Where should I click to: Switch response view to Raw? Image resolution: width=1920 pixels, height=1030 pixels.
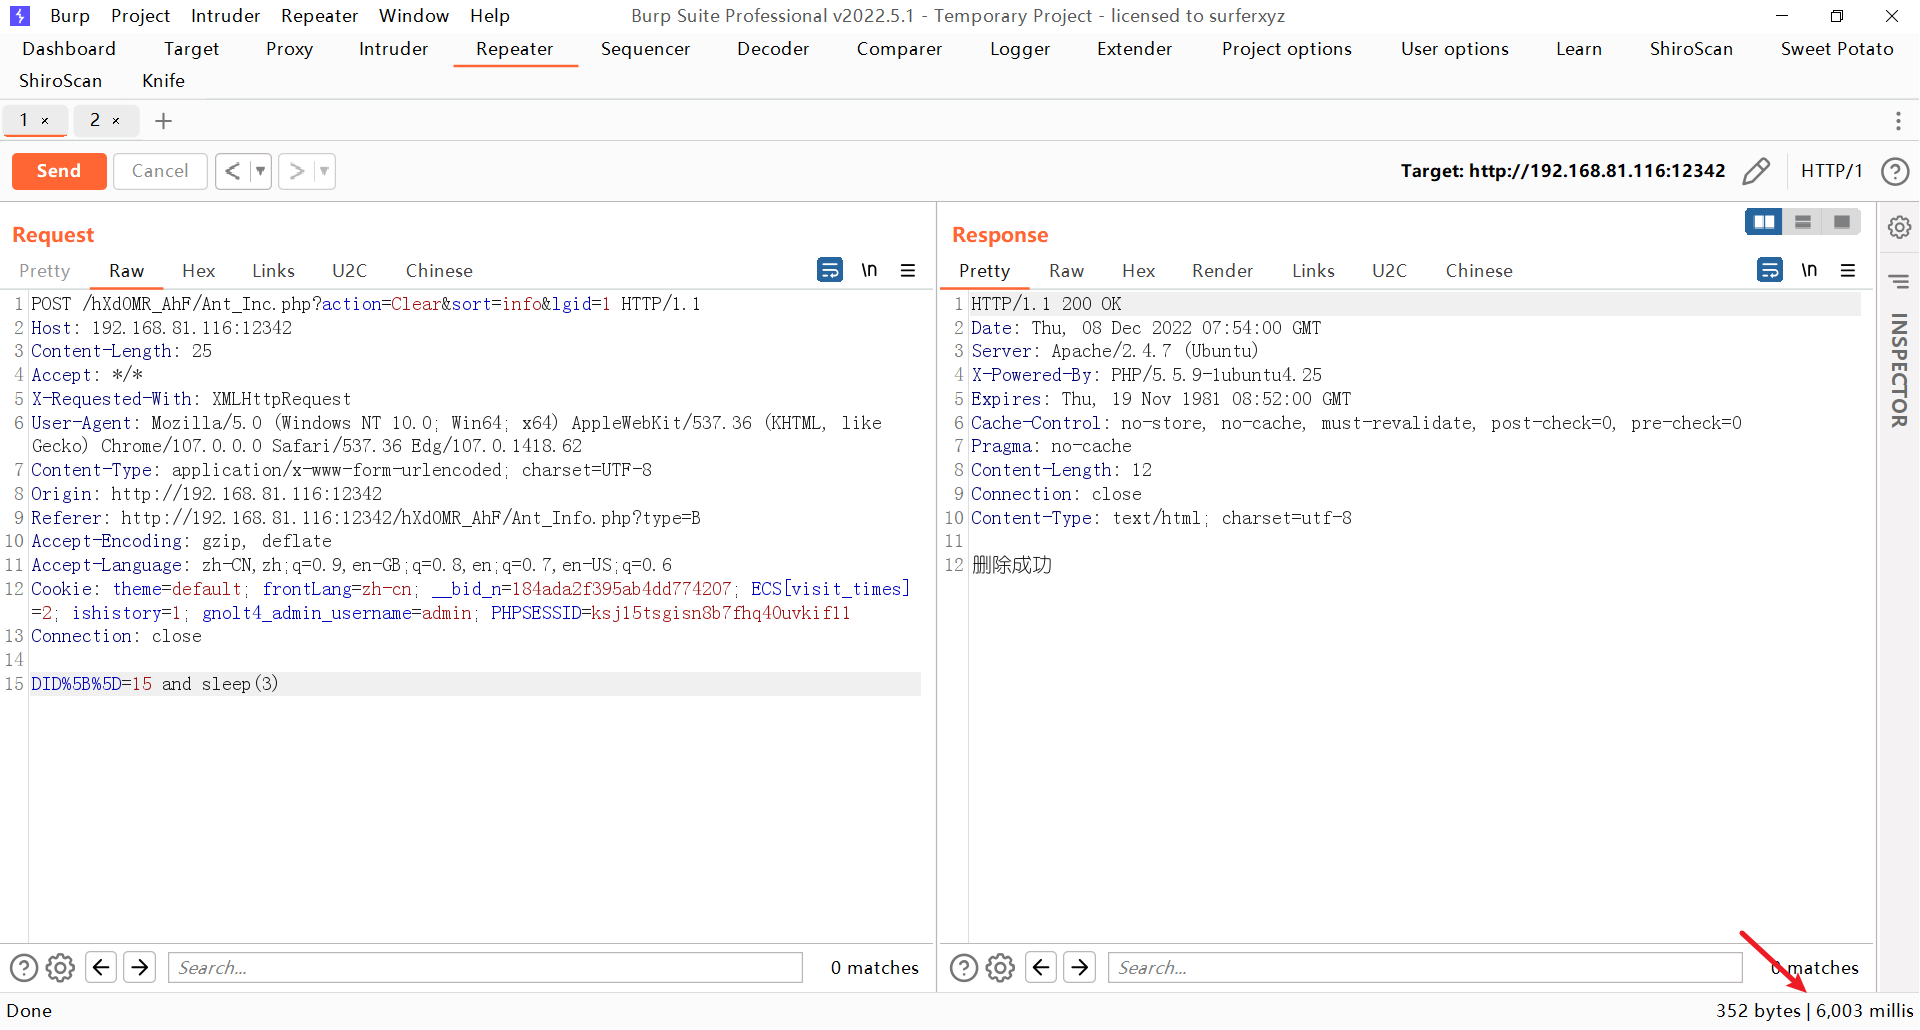click(1066, 271)
